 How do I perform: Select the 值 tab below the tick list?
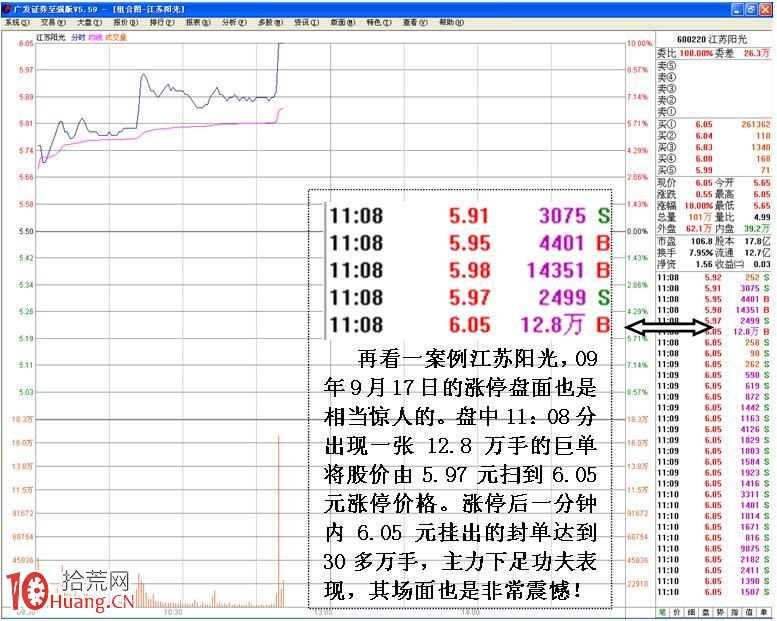click(x=749, y=613)
